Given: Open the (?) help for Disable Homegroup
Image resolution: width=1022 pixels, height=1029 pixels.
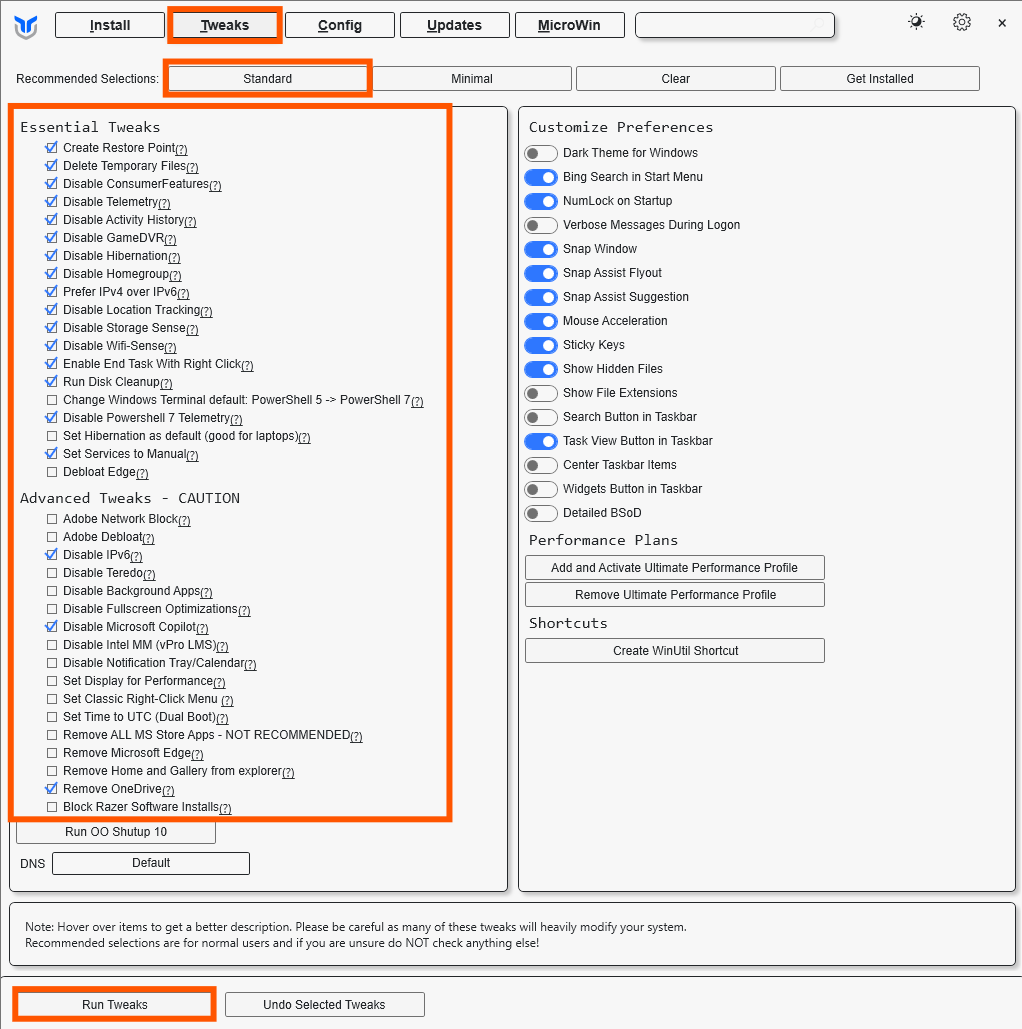Looking at the screenshot, I should coord(175,275).
